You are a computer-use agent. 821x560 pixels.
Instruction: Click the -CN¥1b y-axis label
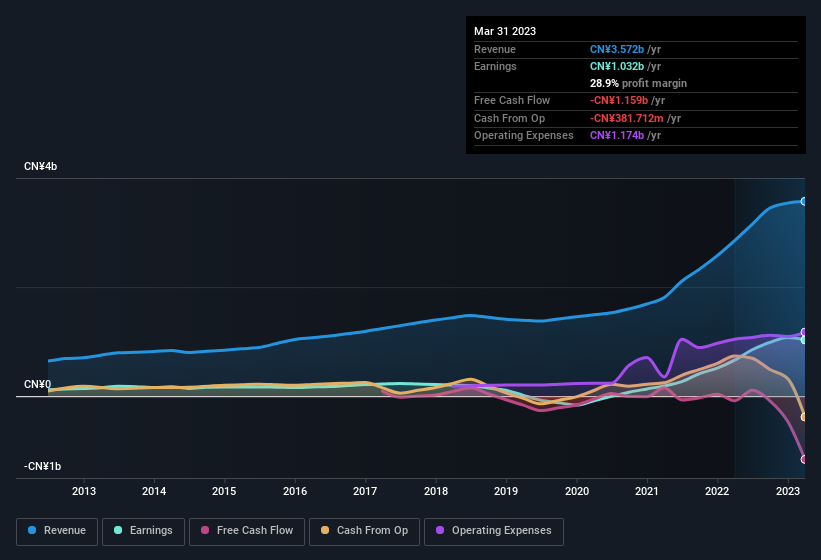pyautogui.click(x=42, y=466)
